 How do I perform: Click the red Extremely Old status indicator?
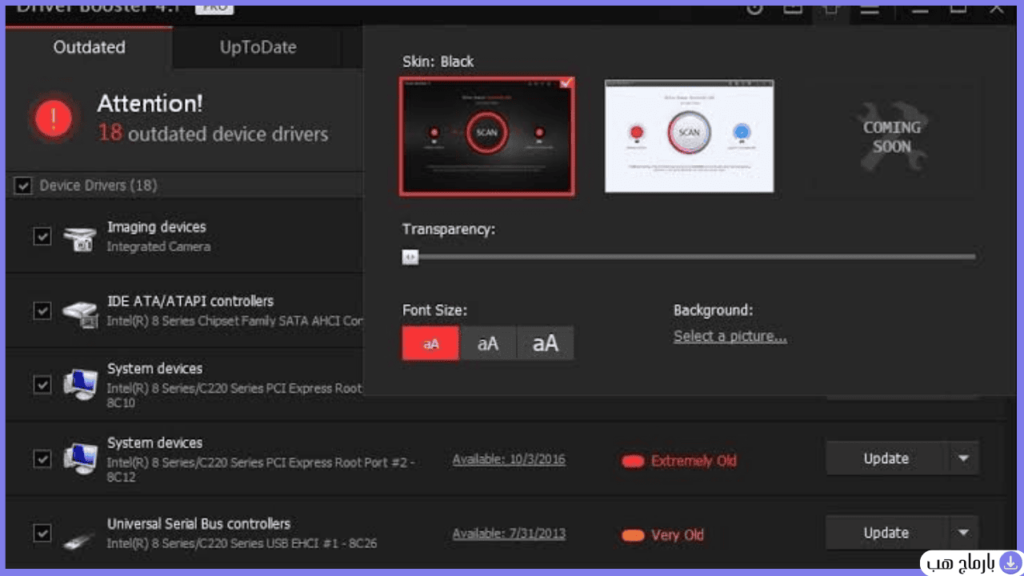pos(632,462)
